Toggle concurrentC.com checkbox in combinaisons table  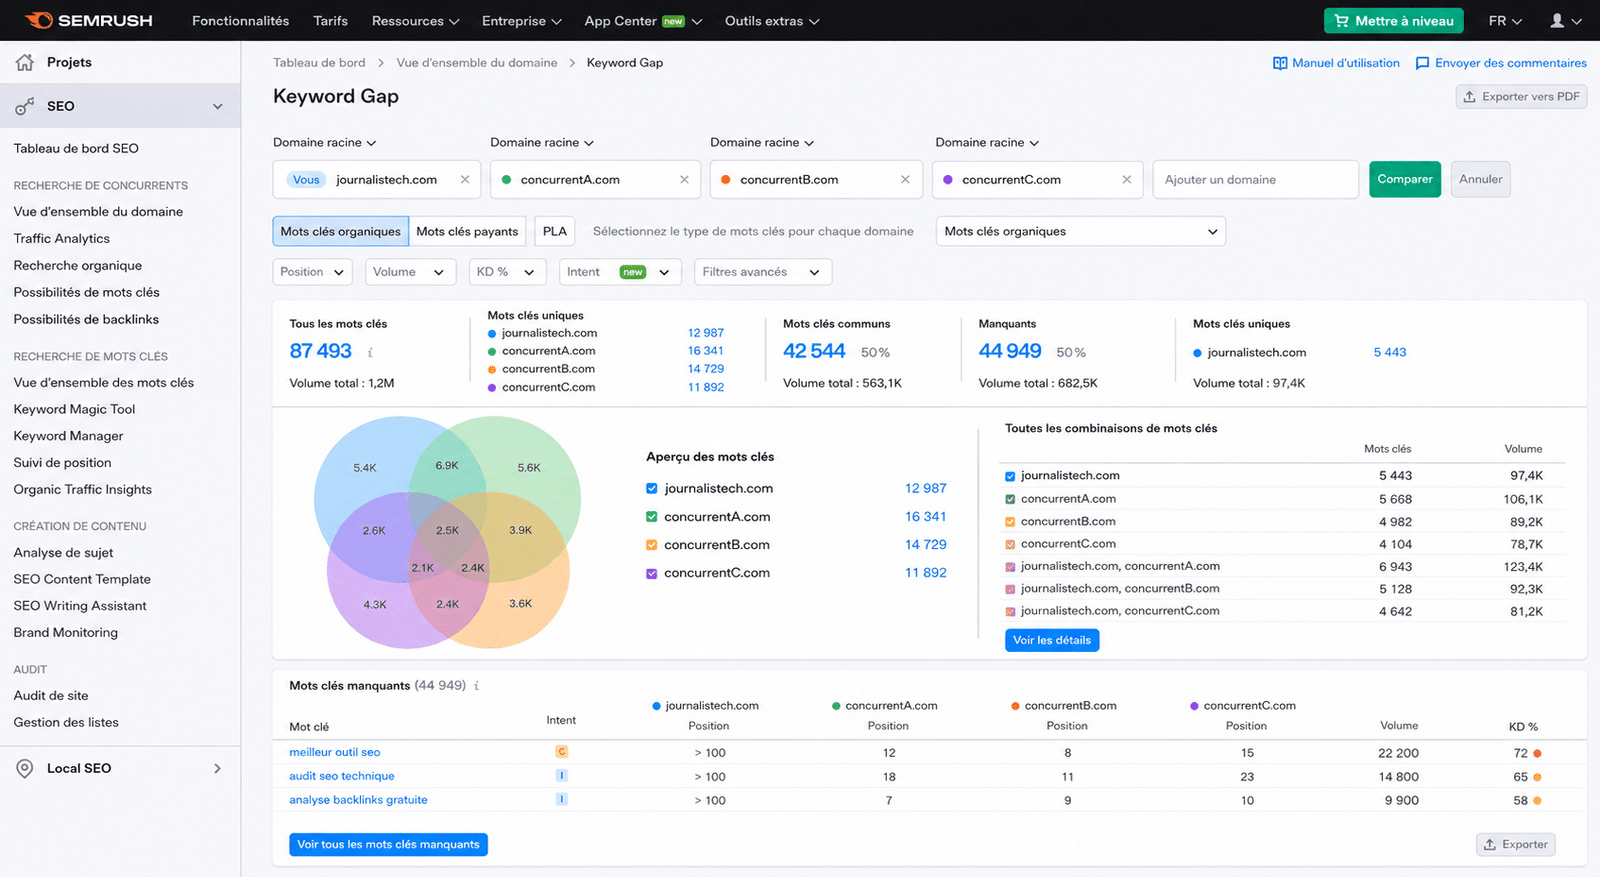point(1010,545)
